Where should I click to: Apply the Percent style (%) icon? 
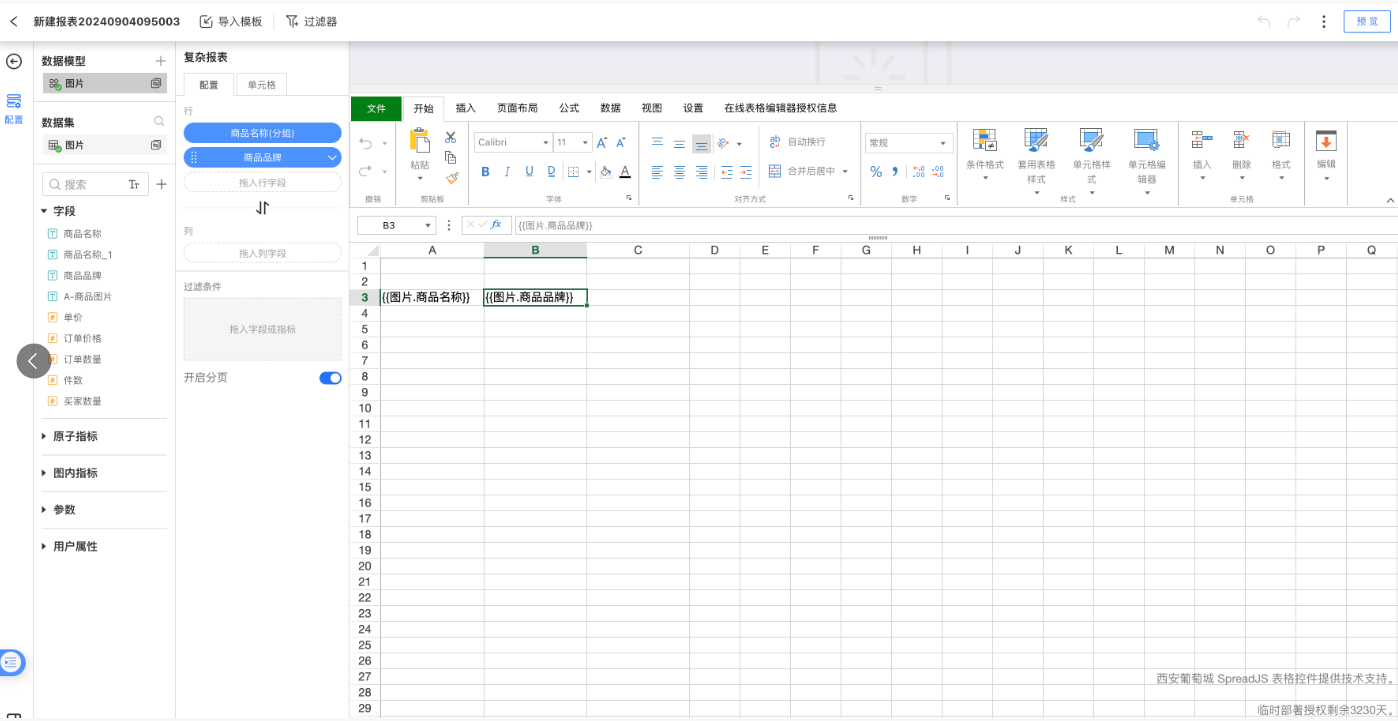click(x=876, y=171)
